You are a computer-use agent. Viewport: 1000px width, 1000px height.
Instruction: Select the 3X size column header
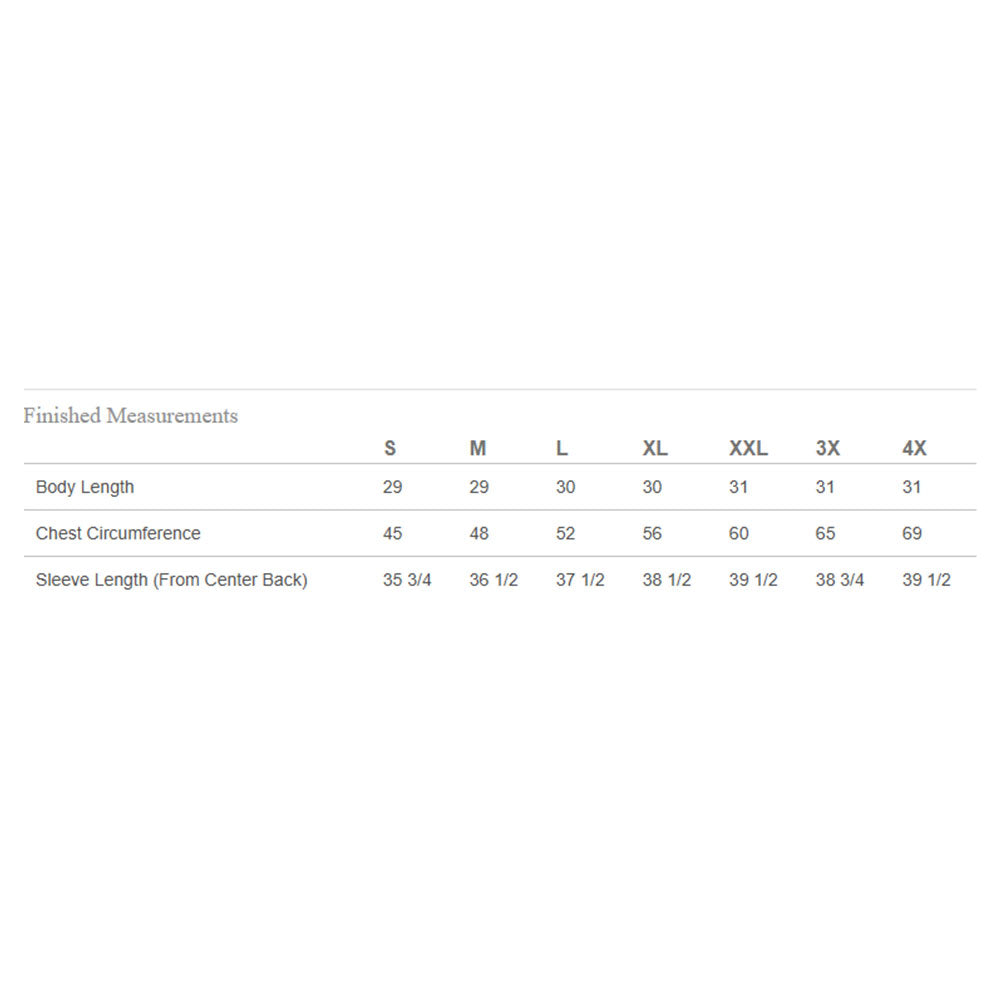pos(828,449)
